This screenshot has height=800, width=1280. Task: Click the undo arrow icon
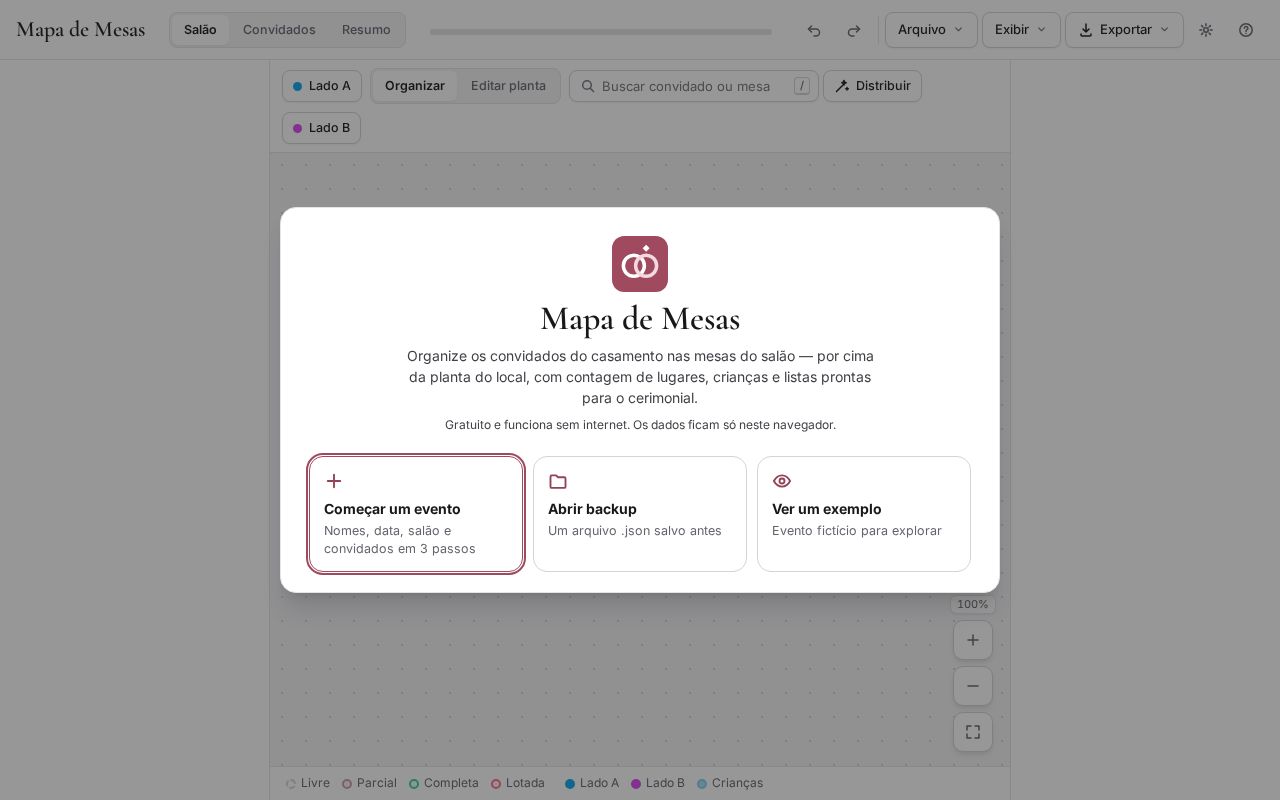[814, 30]
